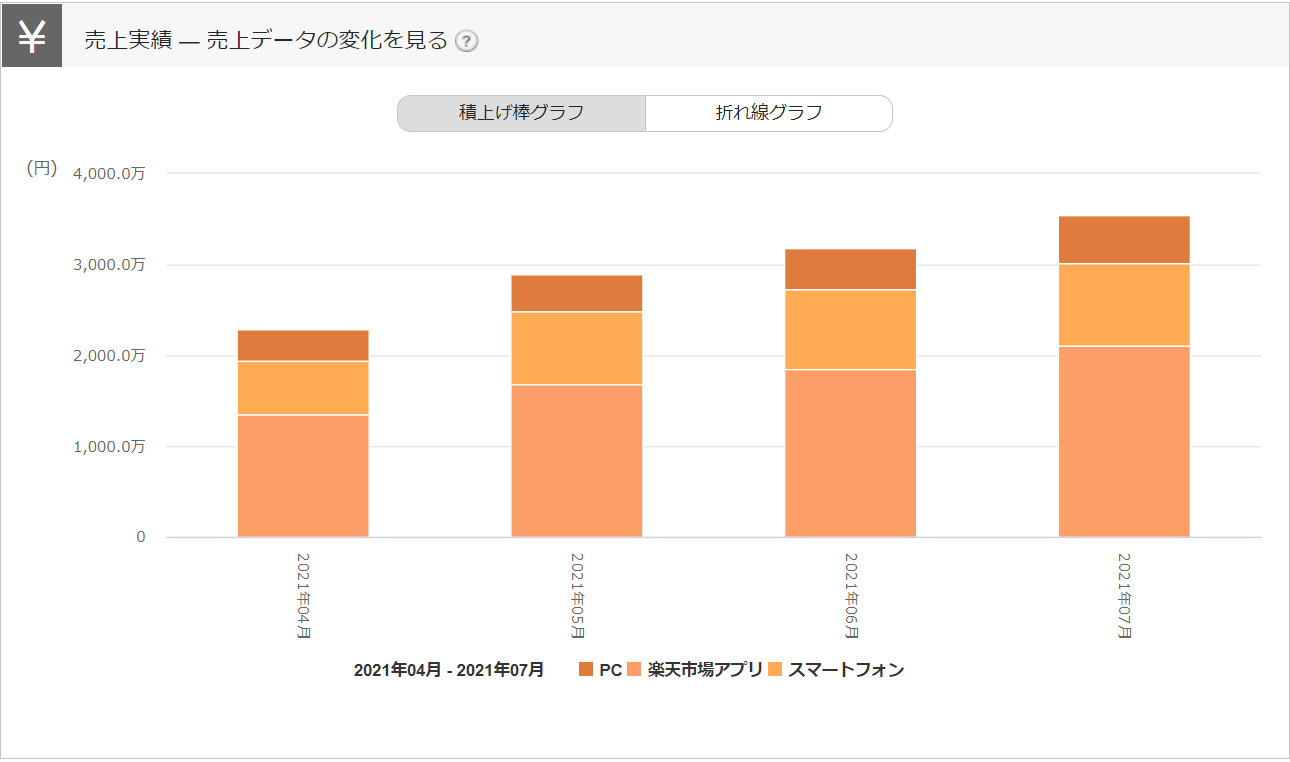The height and width of the screenshot is (762, 1290).
Task: Open the help question mark icon
Action: tap(467, 41)
